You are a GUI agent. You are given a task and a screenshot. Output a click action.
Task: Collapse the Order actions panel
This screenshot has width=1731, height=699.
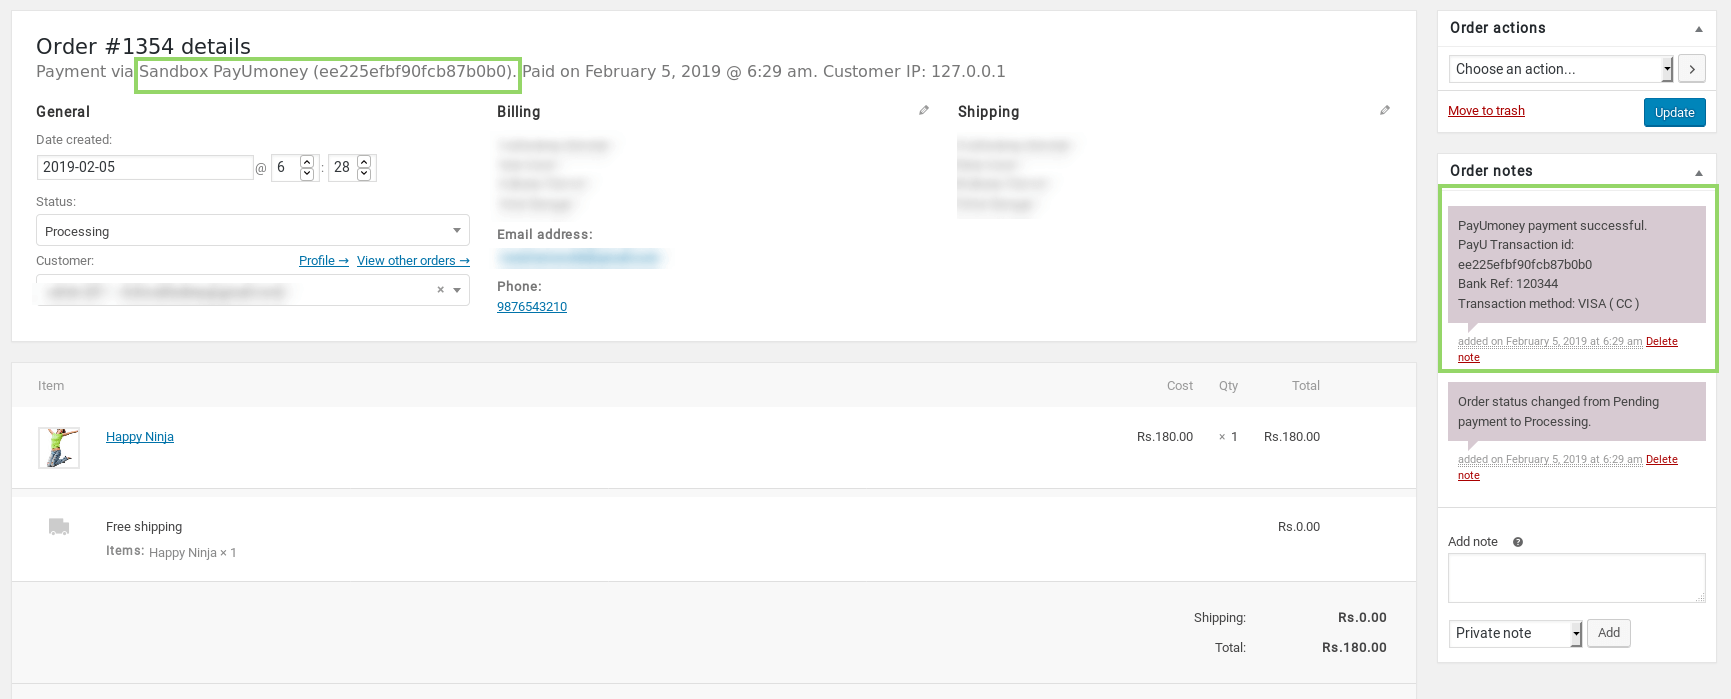click(1699, 29)
